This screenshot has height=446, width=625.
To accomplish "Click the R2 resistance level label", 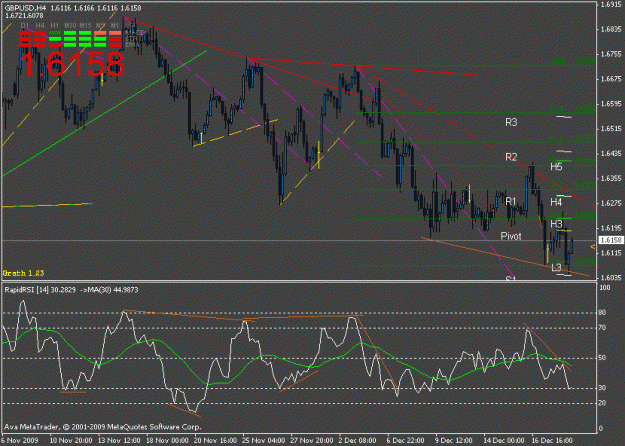I will [x=511, y=157].
